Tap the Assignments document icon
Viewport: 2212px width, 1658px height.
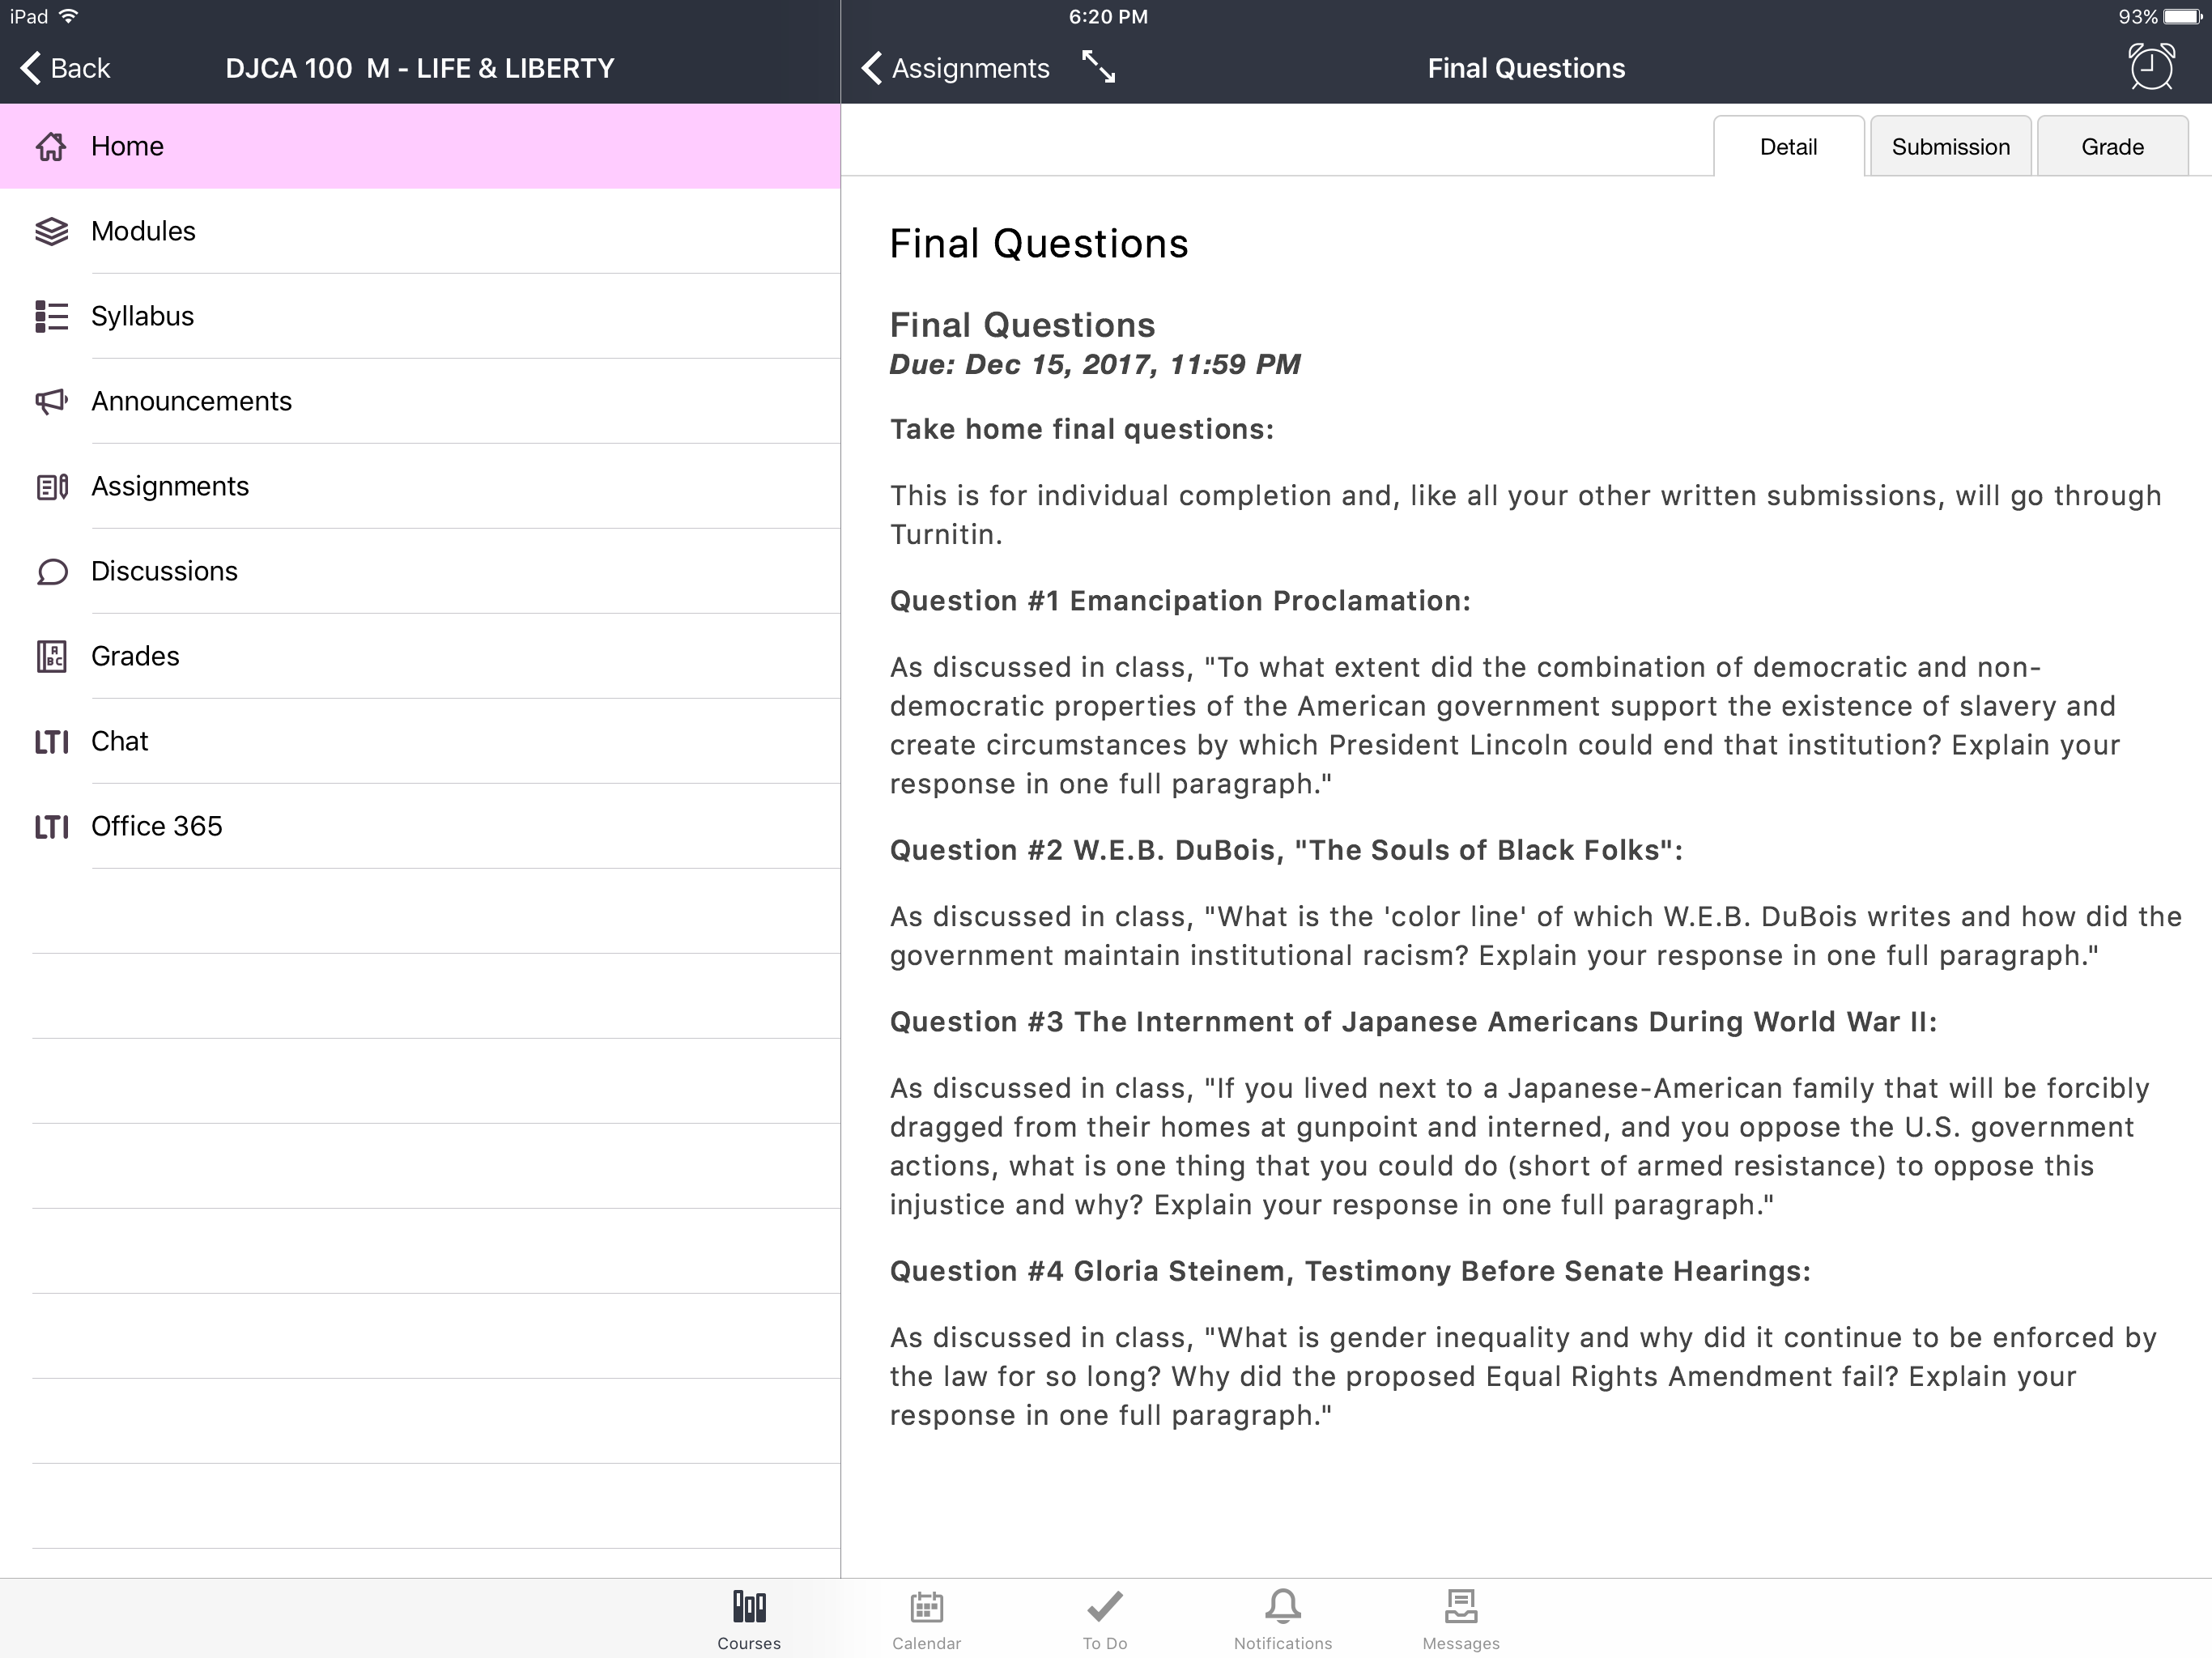tap(51, 487)
